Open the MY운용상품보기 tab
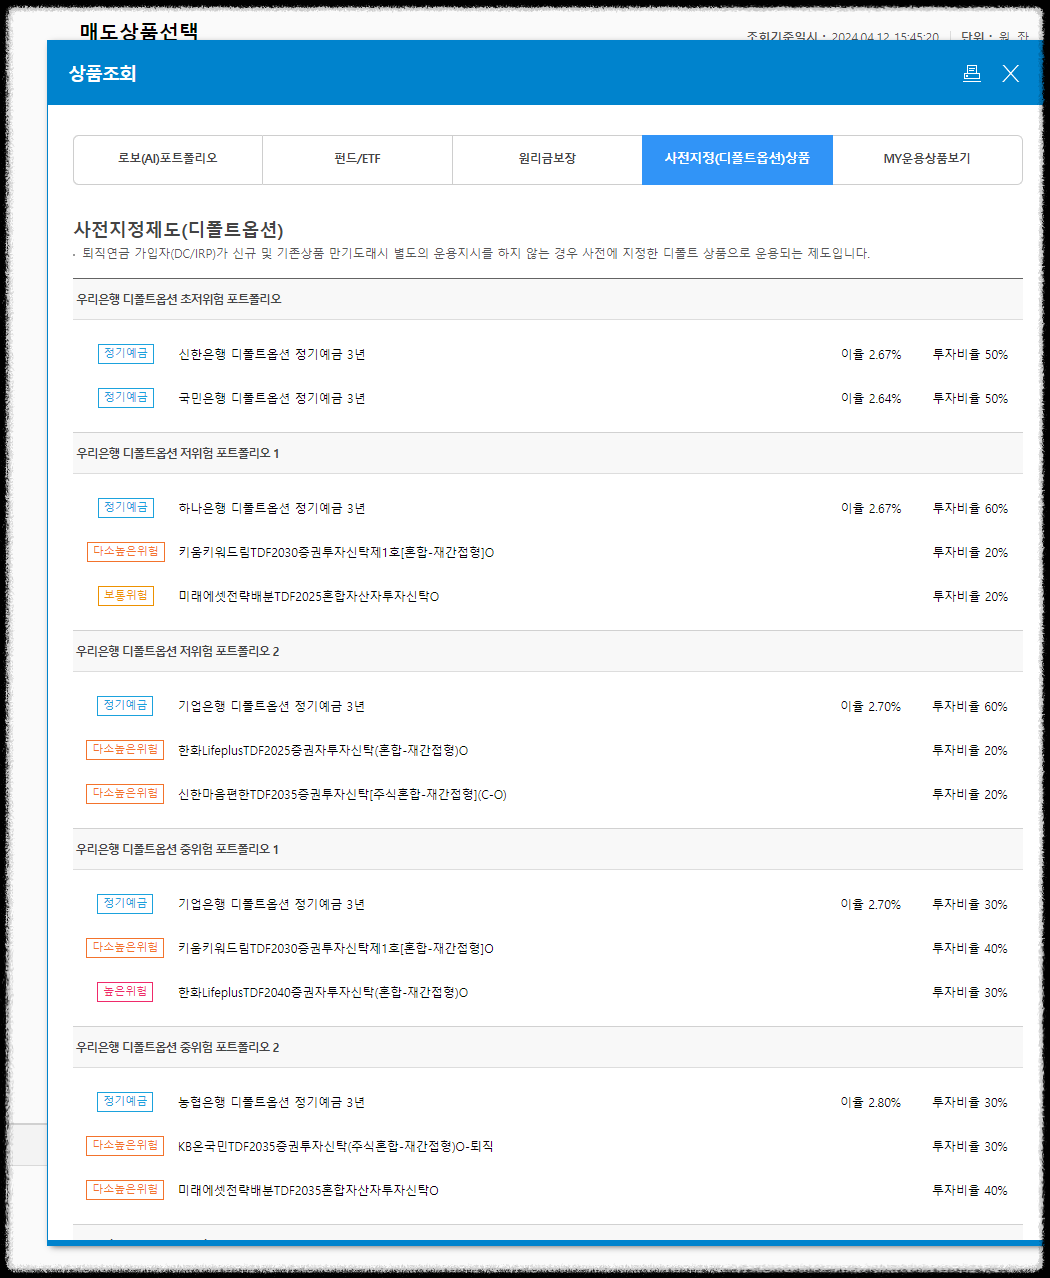 point(927,159)
